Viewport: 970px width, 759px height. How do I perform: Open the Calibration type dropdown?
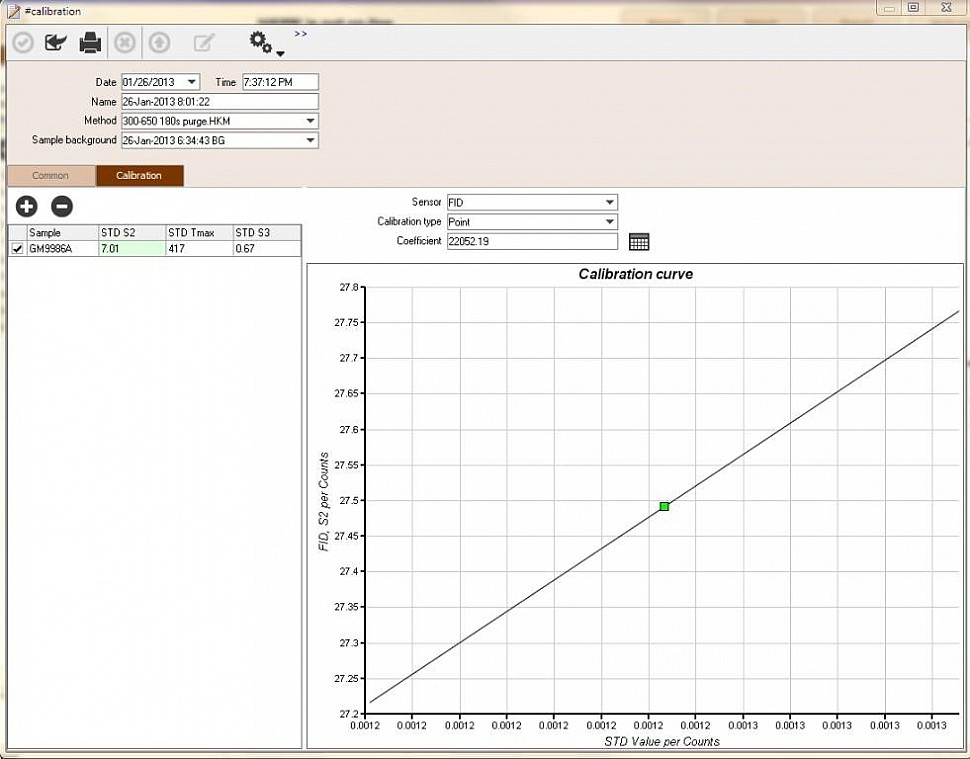(609, 221)
